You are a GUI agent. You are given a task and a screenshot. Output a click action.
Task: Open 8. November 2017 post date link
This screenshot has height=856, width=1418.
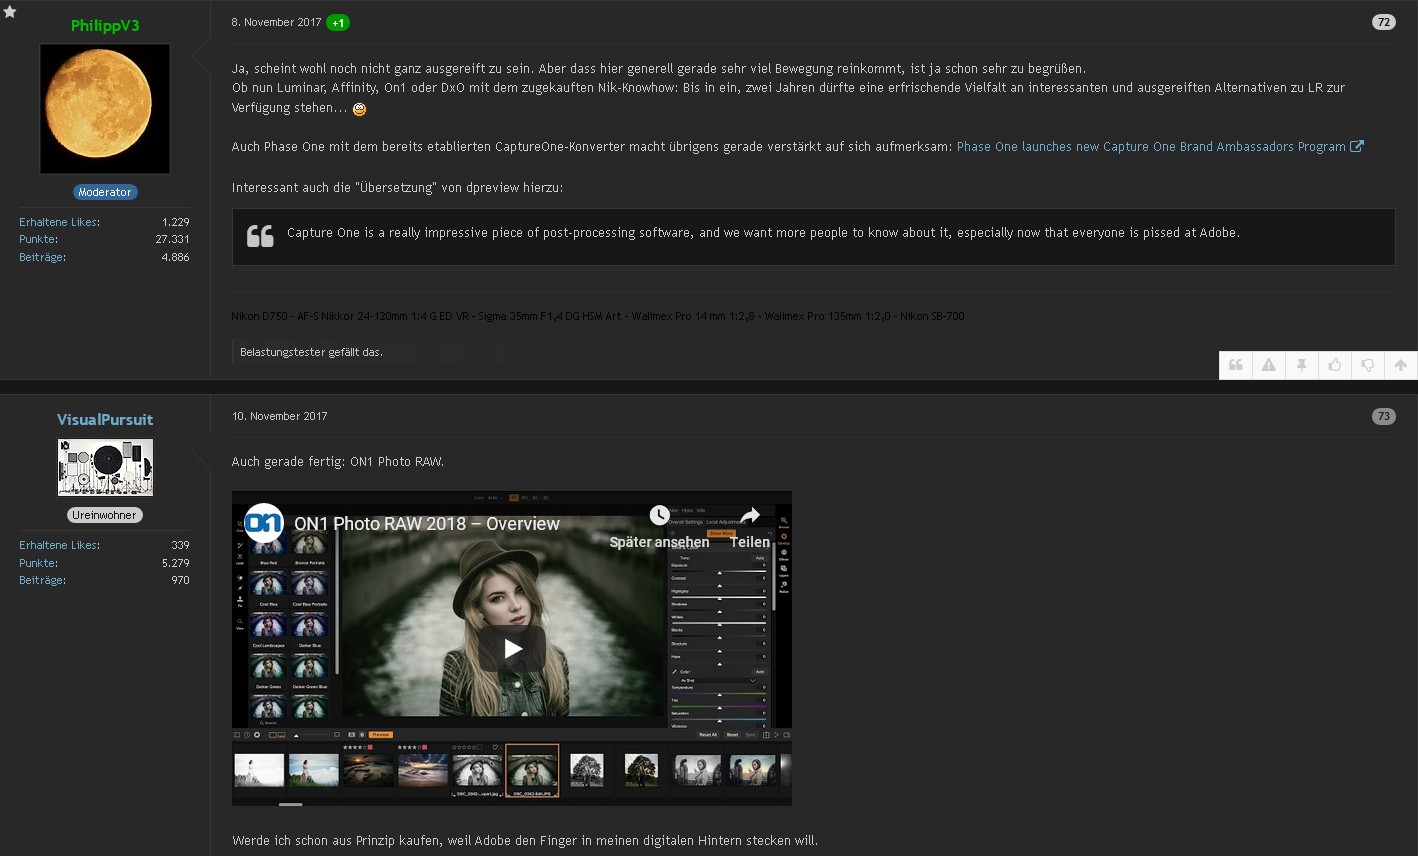277,22
